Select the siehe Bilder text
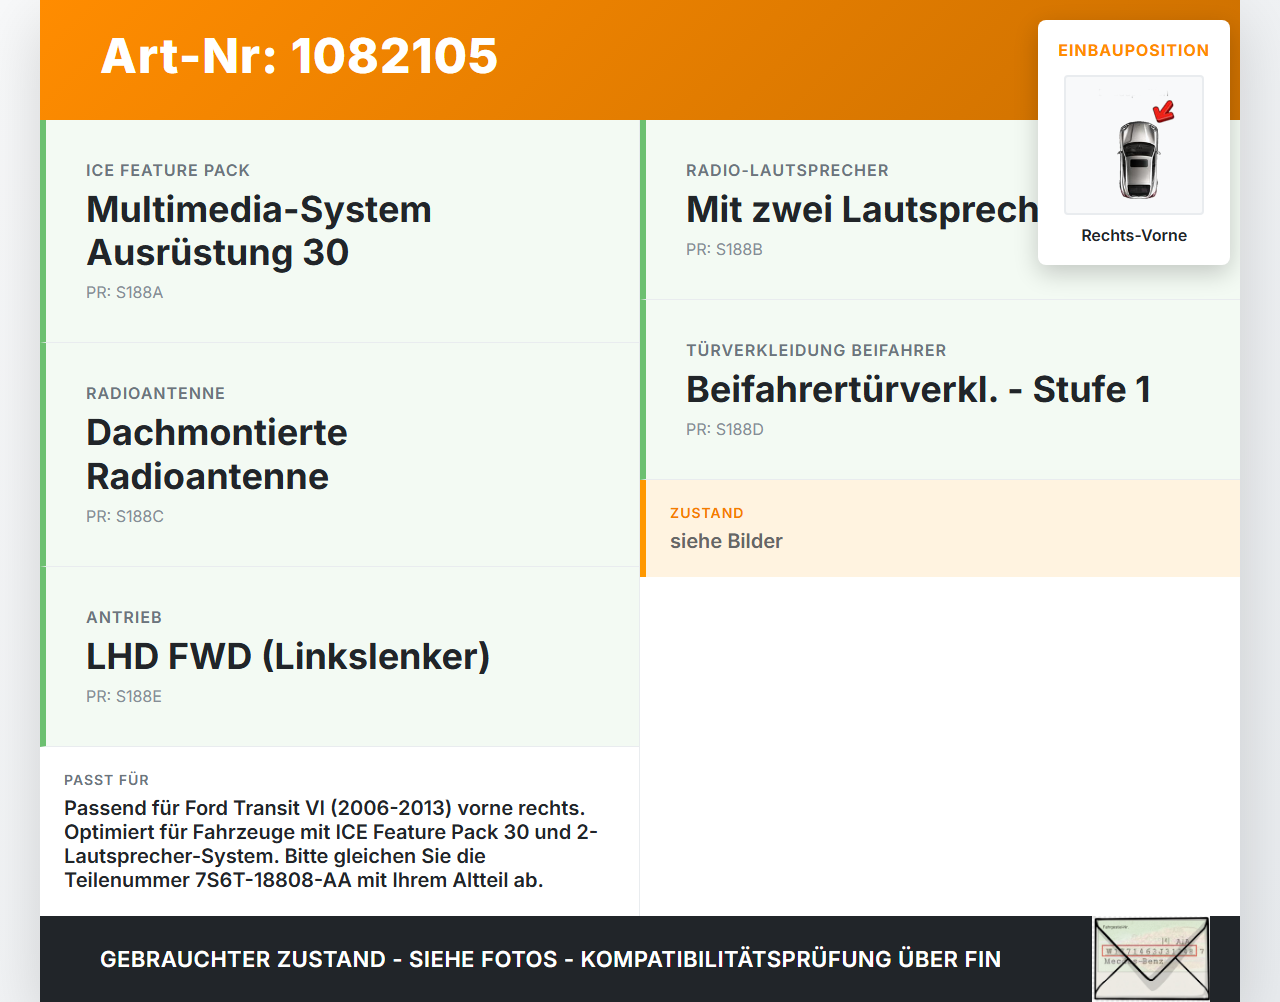 (726, 541)
